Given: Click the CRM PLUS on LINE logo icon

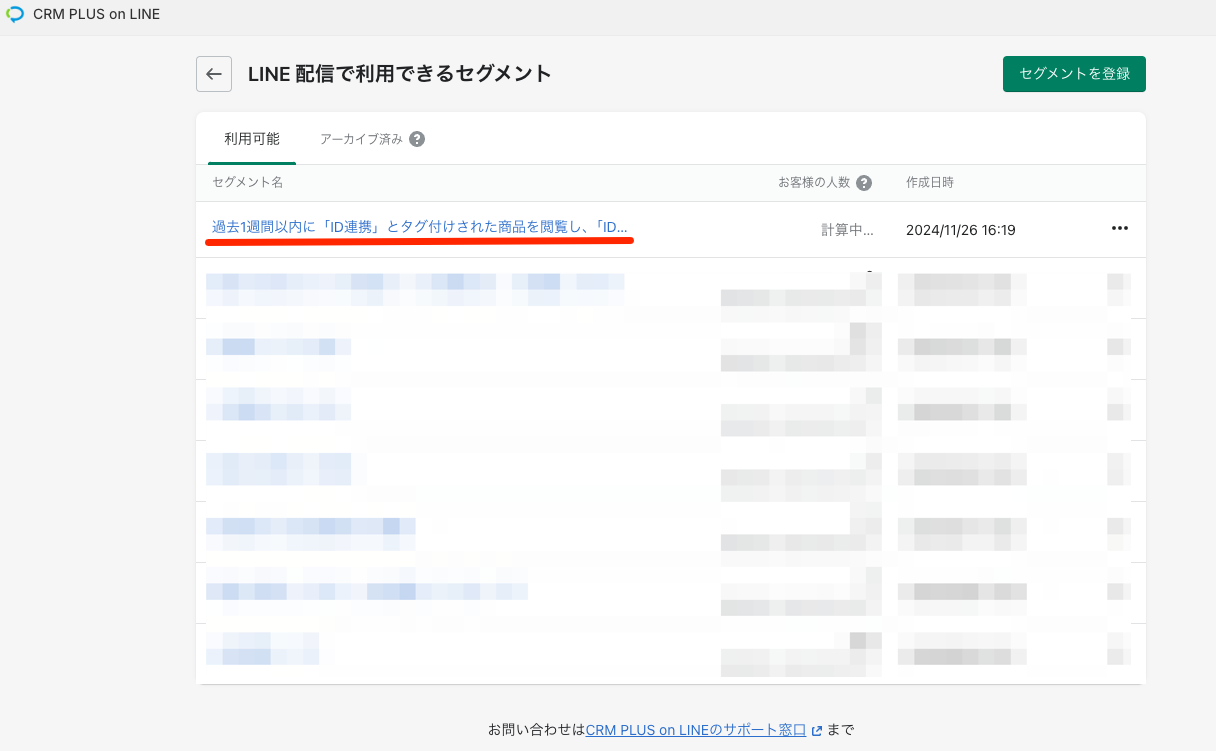Looking at the screenshot, I should (15, 15).
